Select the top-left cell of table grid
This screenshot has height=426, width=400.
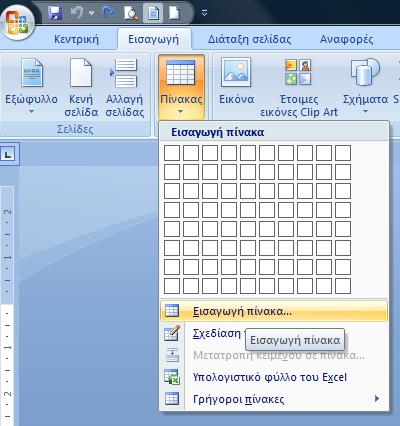point(172,153)
